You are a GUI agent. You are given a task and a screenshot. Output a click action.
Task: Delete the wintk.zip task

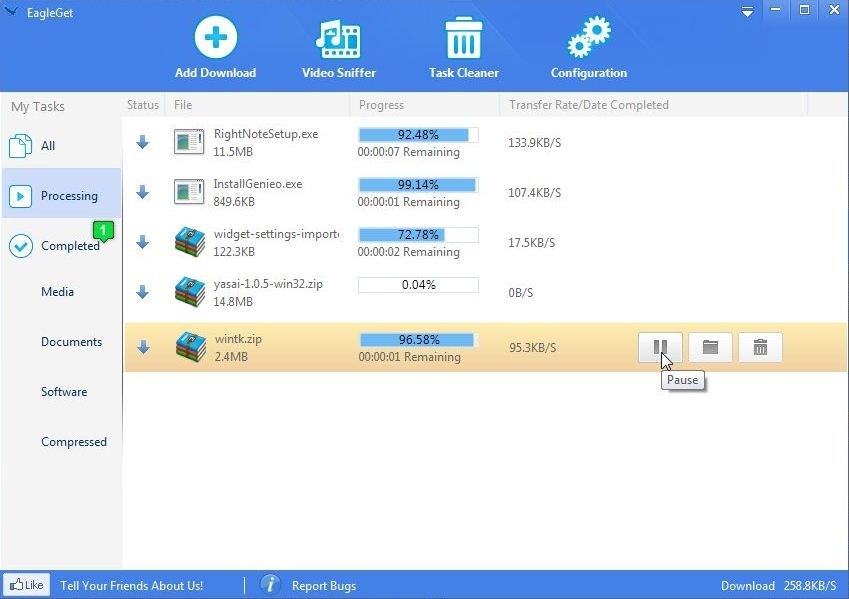(760, 347)
